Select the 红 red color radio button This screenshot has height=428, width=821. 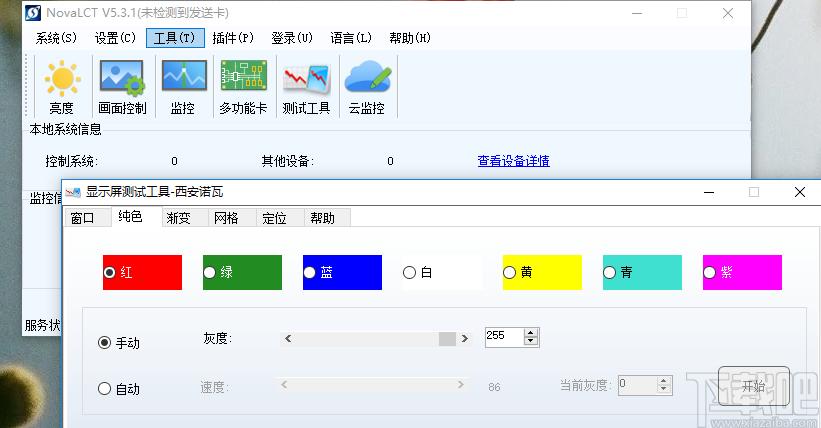pyautogui.click(x=109, y=272)
